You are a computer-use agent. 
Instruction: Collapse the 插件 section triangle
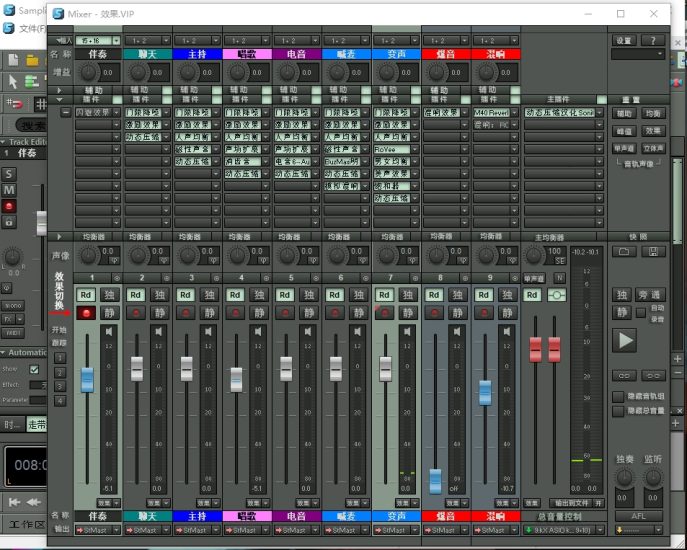[x=59, y=99]
